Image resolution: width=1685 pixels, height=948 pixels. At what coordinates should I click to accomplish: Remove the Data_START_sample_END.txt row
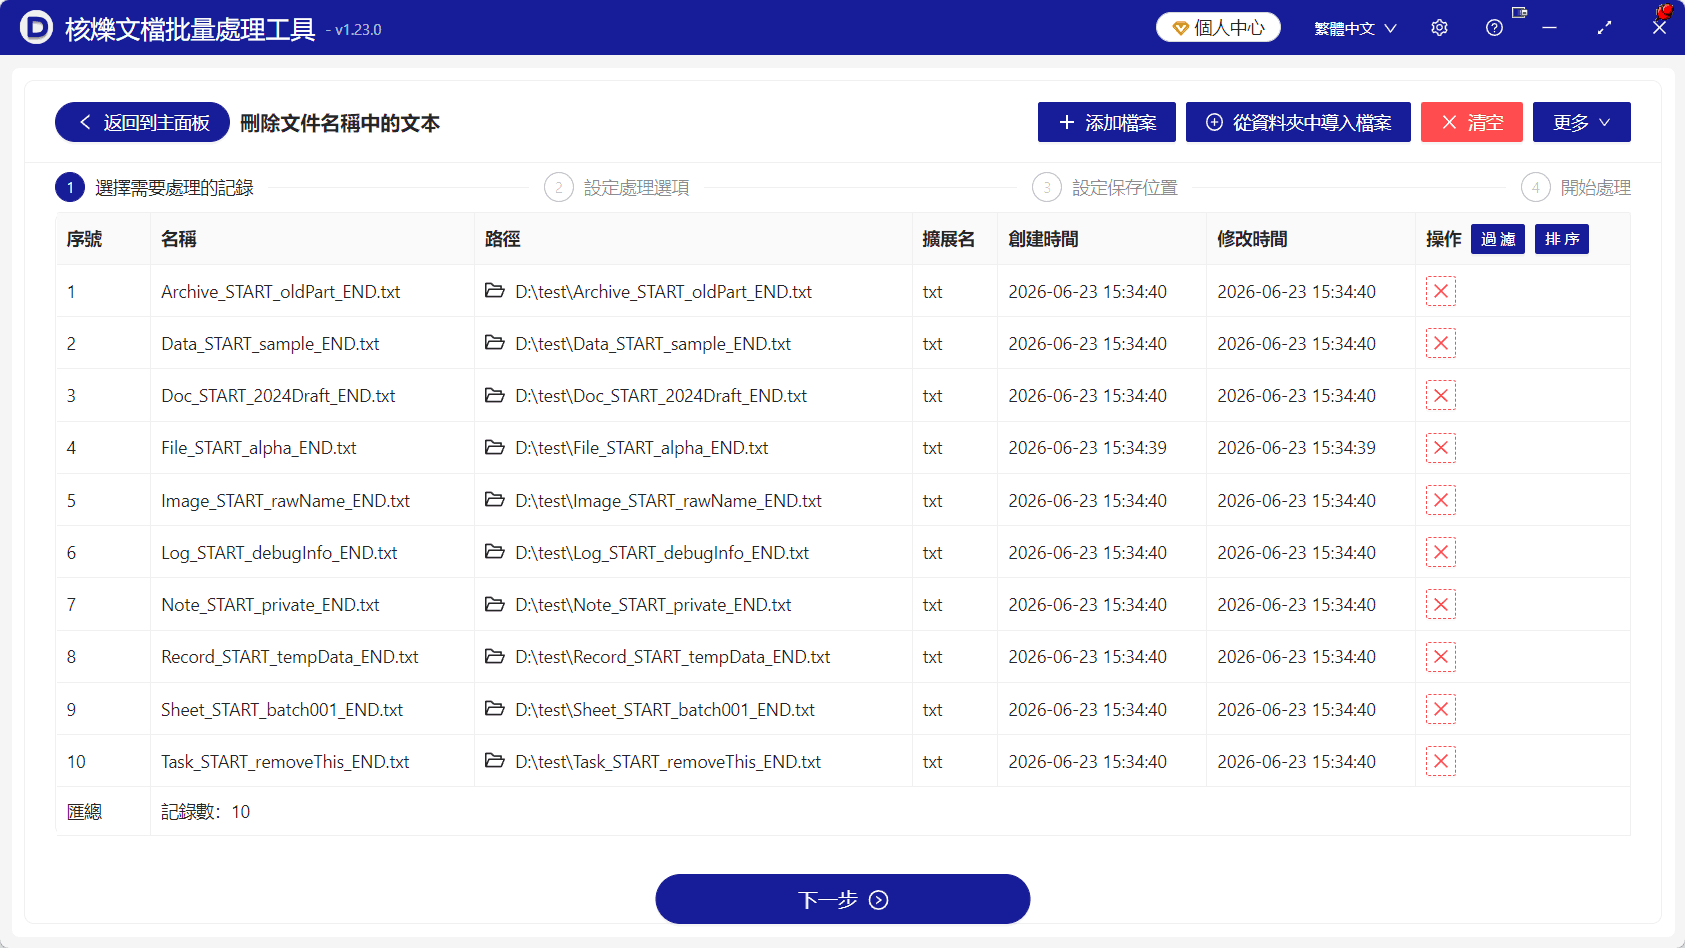[x=1440, y=343]
